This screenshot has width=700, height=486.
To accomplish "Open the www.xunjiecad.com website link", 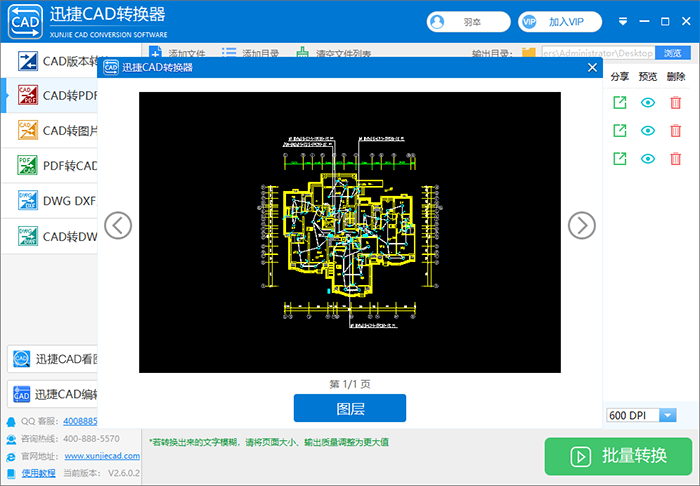I will coord(102,456).
